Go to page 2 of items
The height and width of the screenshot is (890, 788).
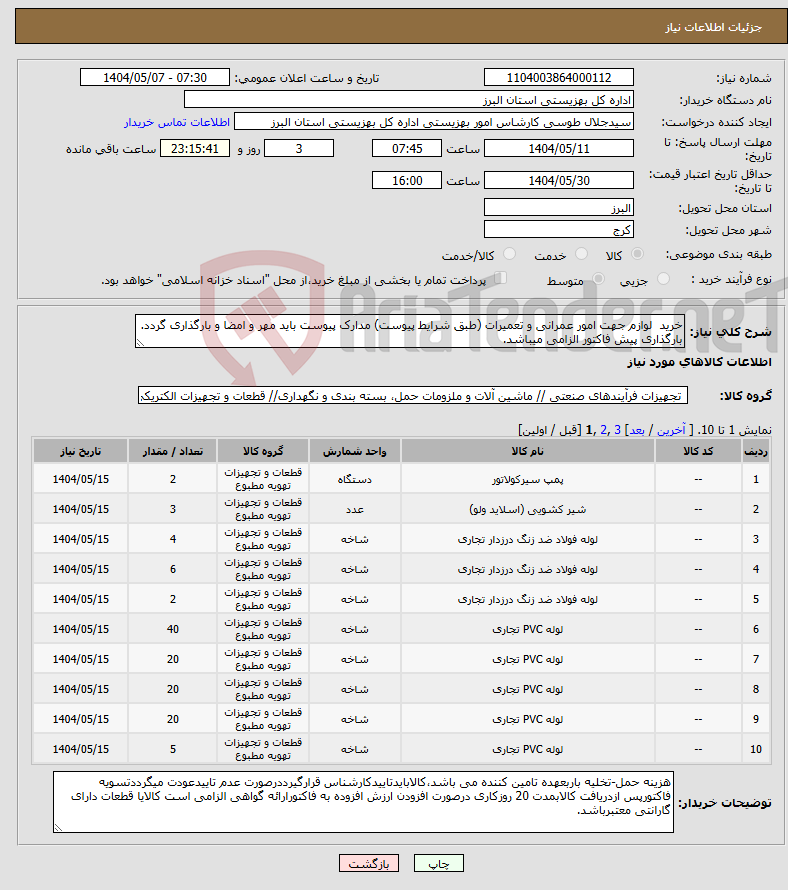tap(603, 430)
